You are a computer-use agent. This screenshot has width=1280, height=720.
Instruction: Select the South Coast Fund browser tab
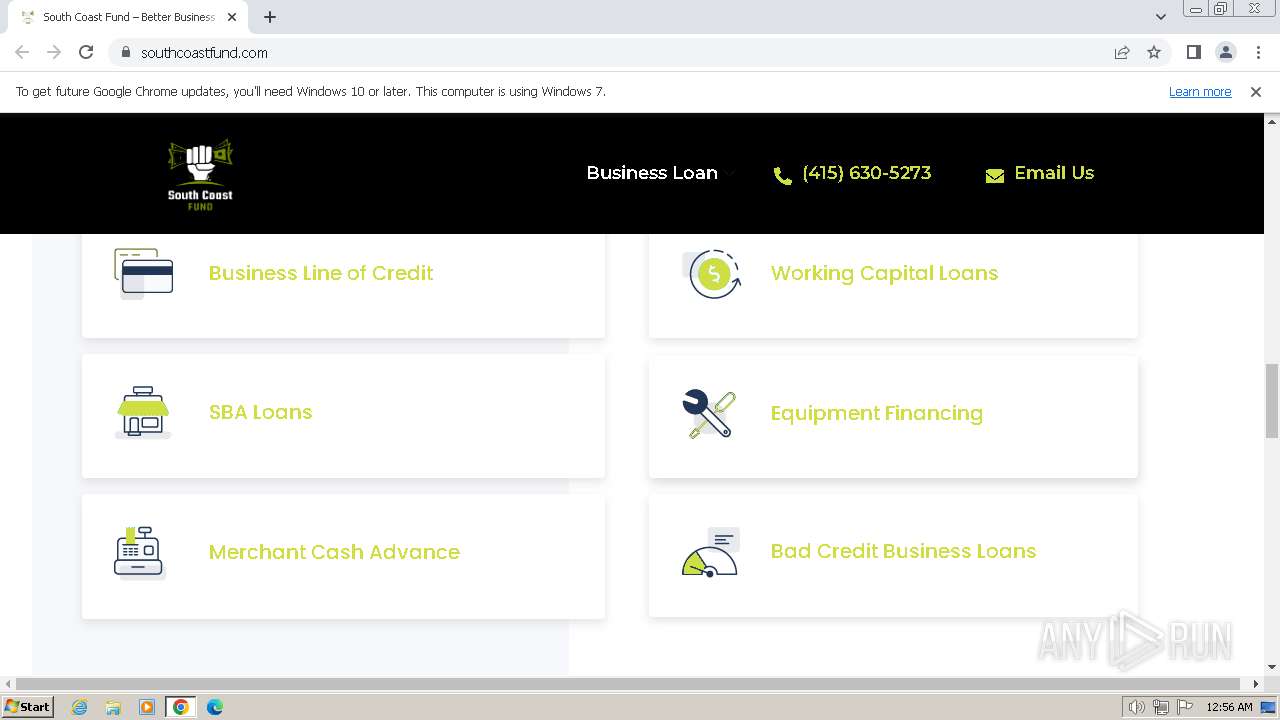click(128, 17)
